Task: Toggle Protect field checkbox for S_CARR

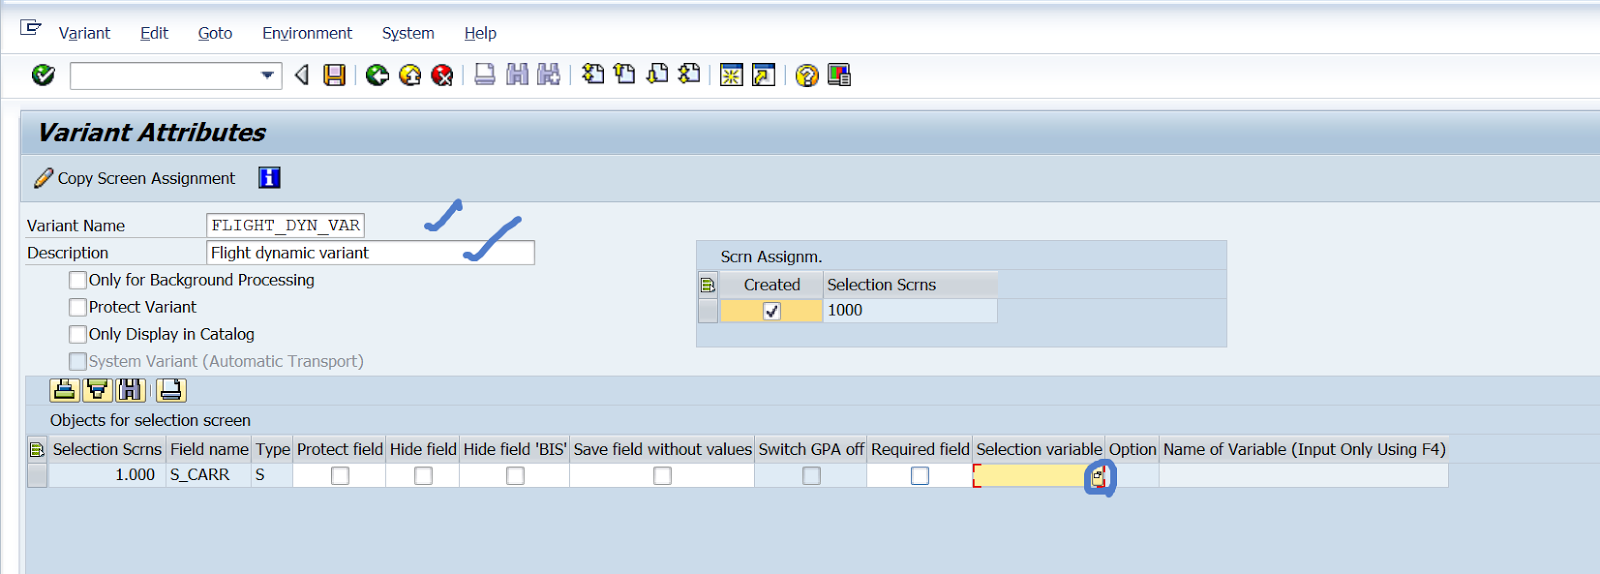Action: click(340, 476)
